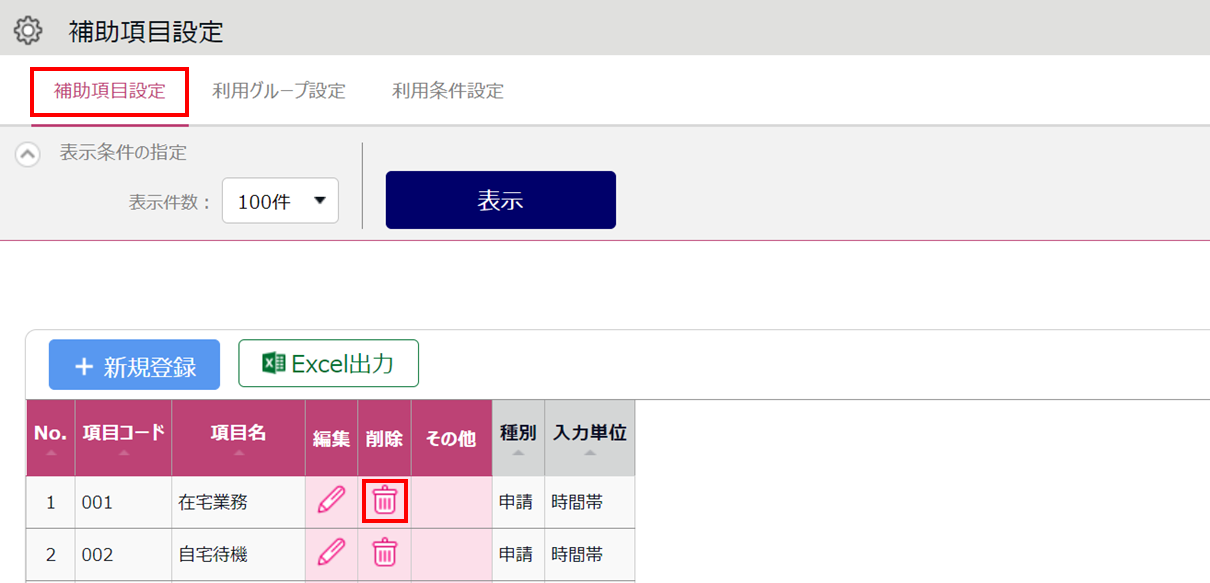Switch to 利用グループ設定 tab
The width and height of the screenshot is (1210, 583).
pyautogui.click(x=279, y=91)
